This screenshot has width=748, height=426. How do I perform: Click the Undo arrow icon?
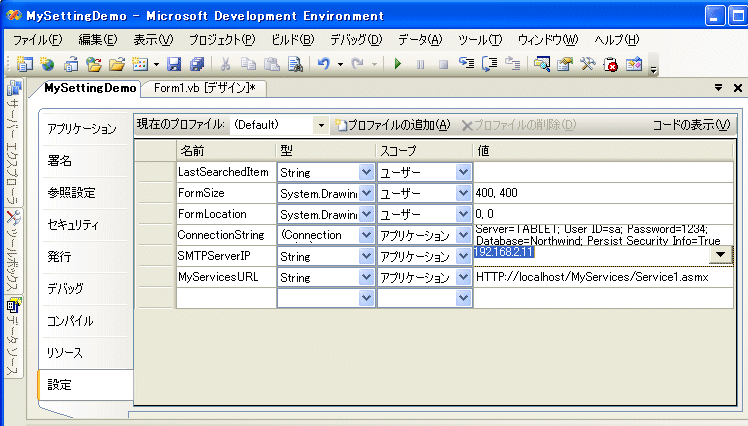tap(324, 64)
